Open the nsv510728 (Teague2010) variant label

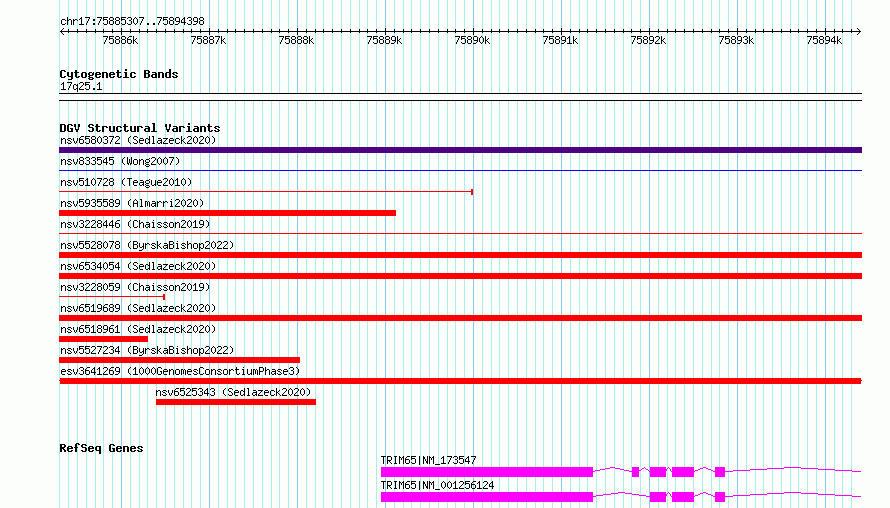pyautogui.click(x=126, y=182)
